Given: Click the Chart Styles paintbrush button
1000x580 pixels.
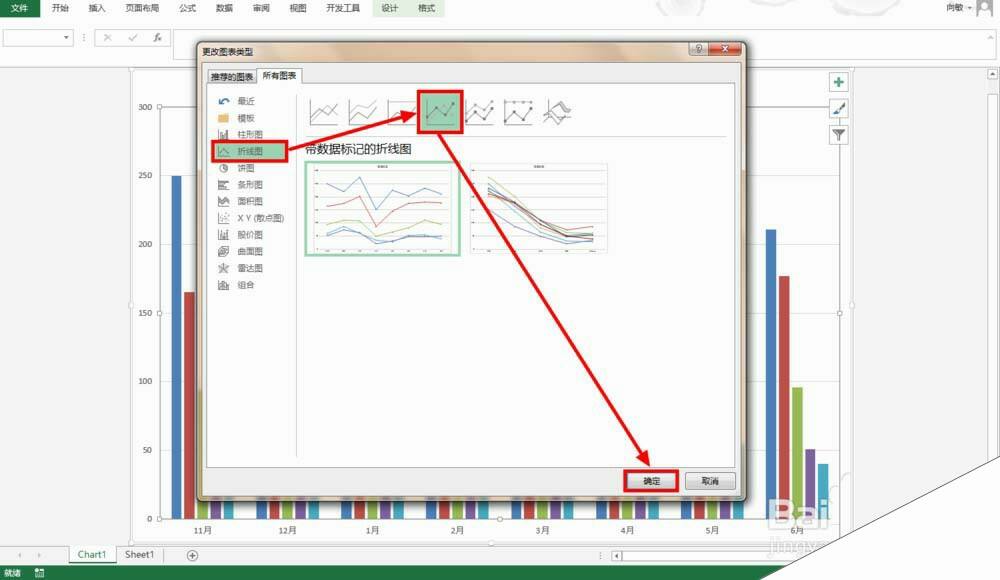Looking at the screenshot, I should [x=839, y=108].
